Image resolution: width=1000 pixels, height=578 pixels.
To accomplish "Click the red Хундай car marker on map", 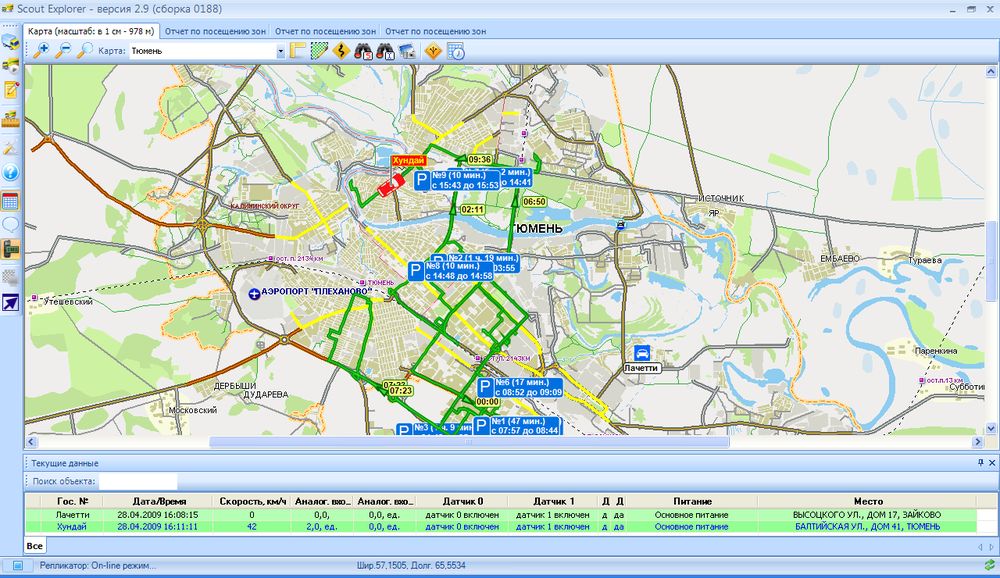I will (390, 186).
